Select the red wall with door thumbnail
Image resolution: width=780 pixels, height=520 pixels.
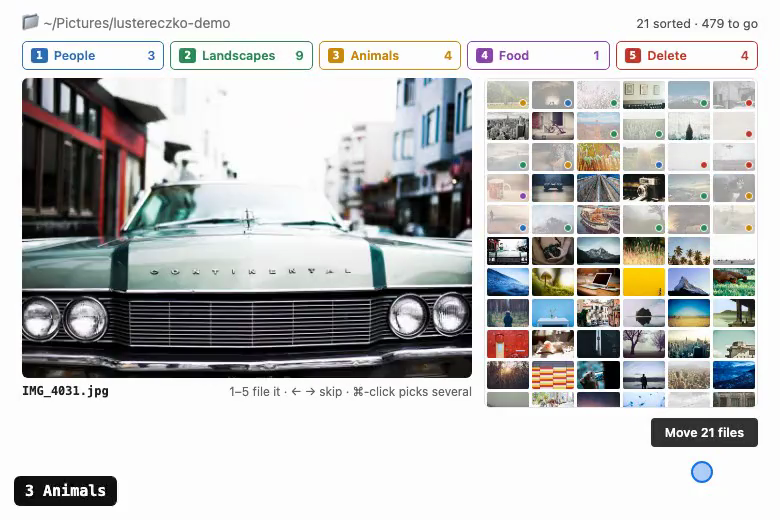[x=508, y=344]
